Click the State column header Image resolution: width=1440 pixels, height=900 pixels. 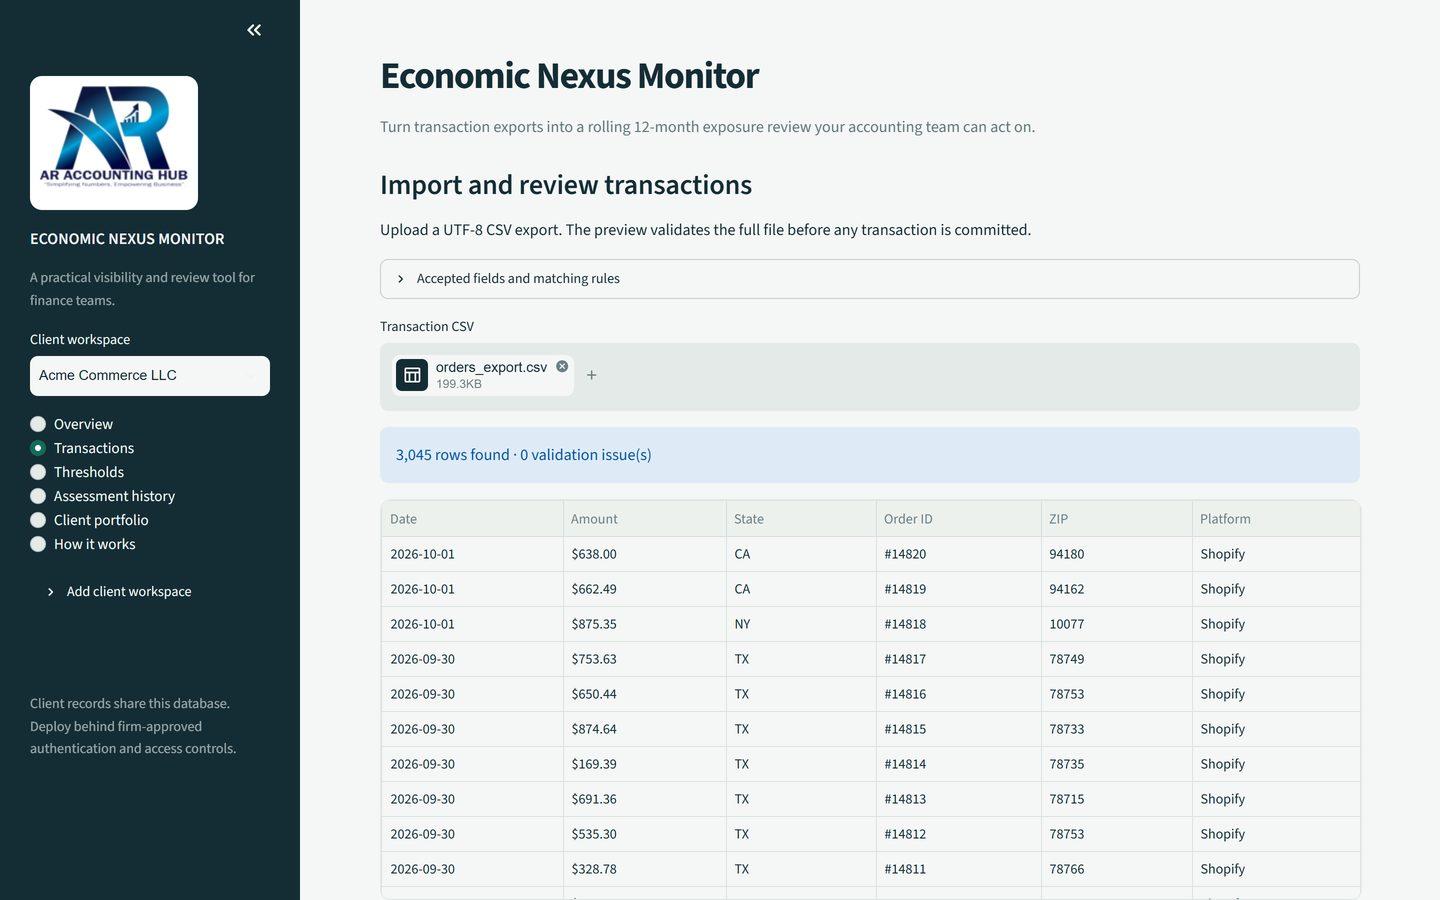(x=801, y=519)
